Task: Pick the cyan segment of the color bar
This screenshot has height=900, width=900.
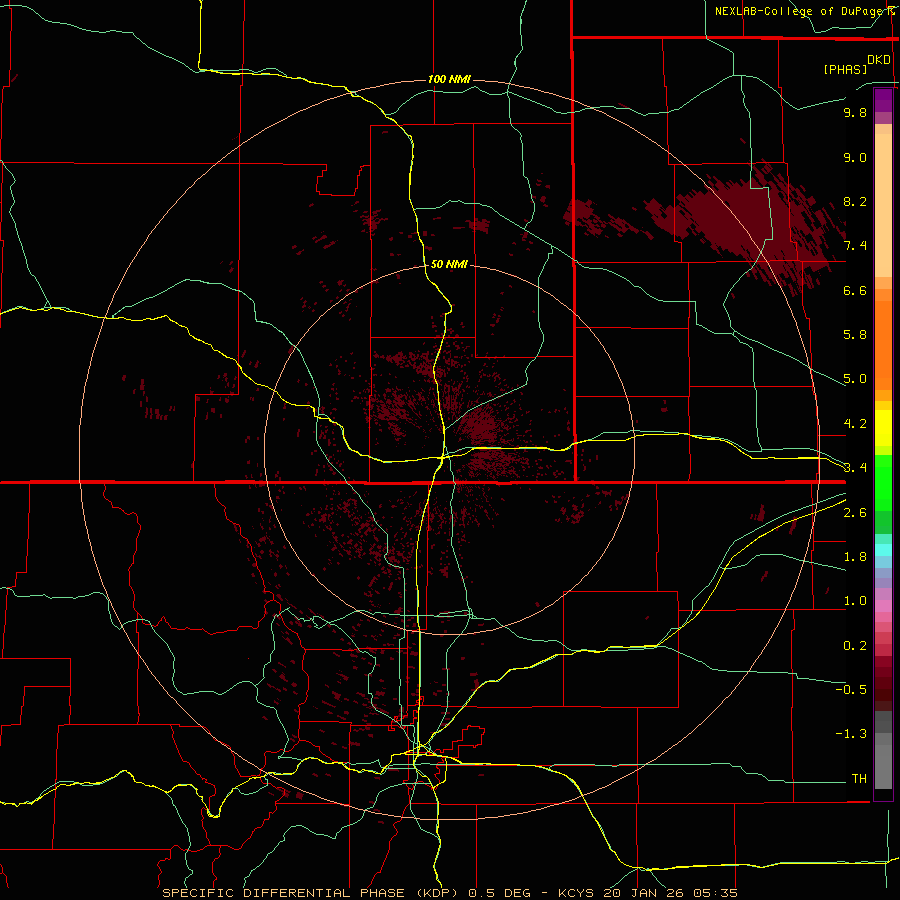Action: [x=883, y=550]
